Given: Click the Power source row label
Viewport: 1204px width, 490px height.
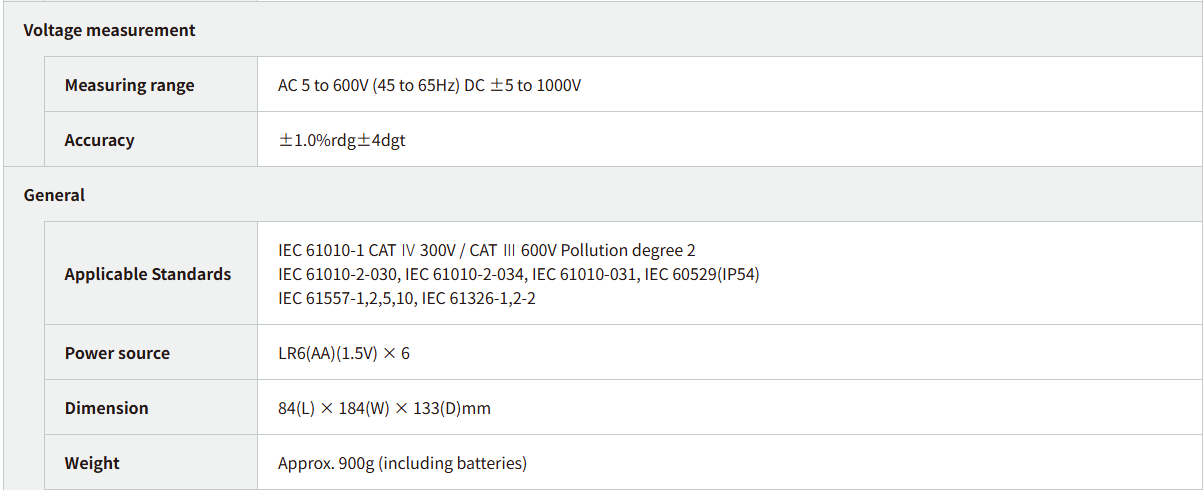Looking at the screenshot, I should [117, 353].
